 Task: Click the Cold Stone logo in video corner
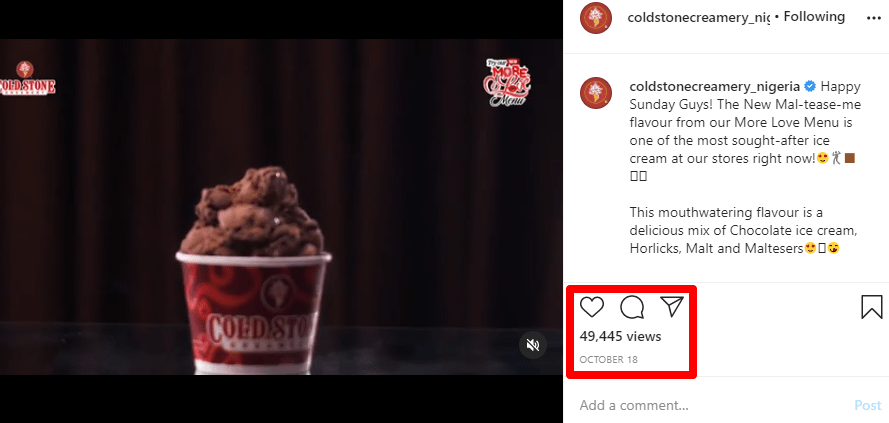pyautogui.click(x=27, y=78)
